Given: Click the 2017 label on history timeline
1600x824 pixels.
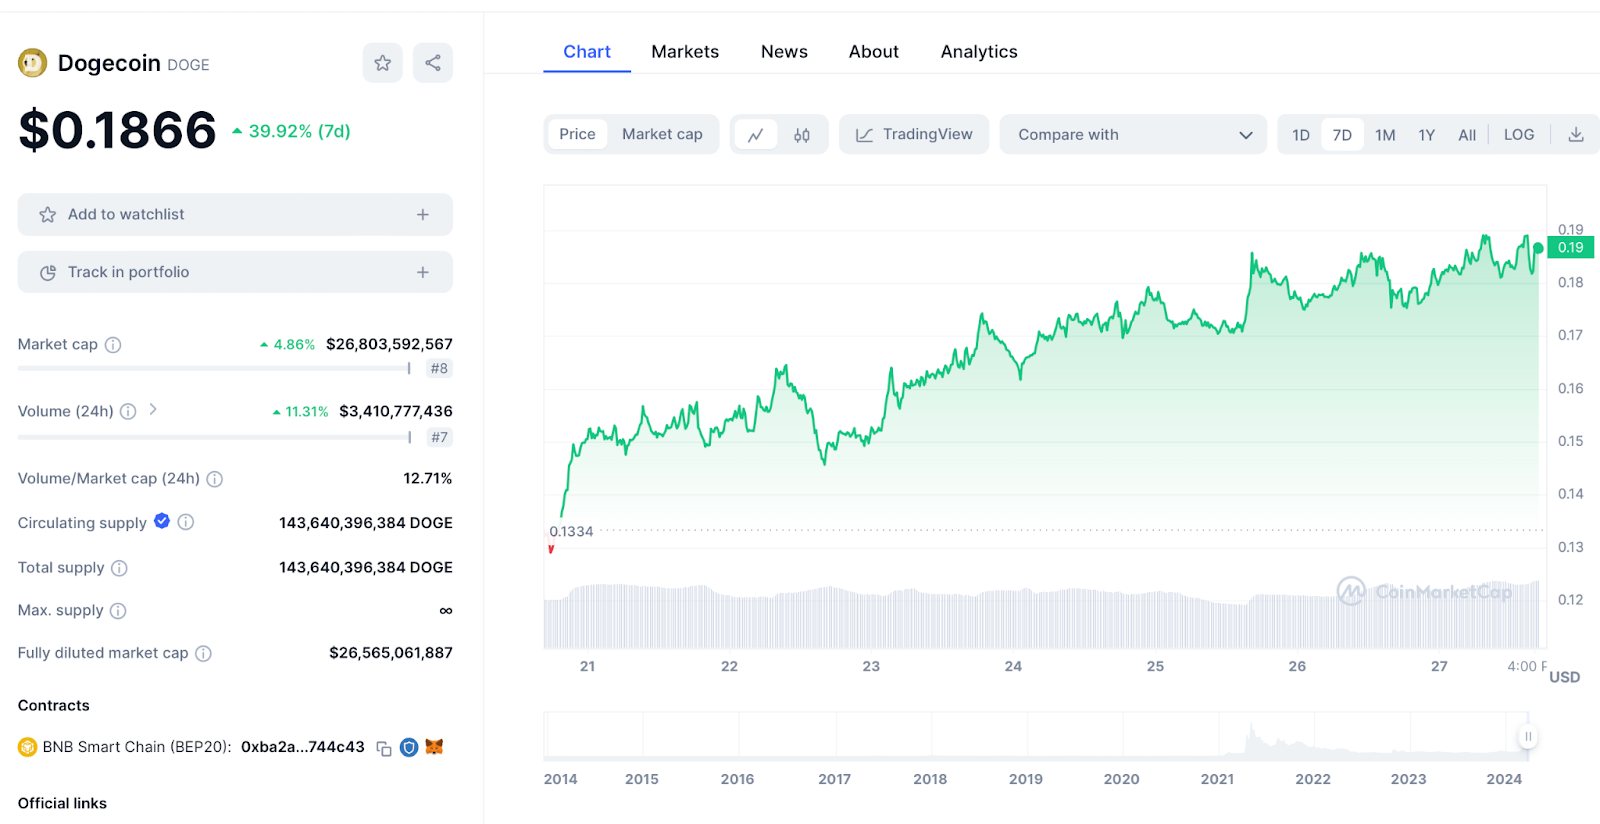Looking at the screenshot, I should point(834,779).
